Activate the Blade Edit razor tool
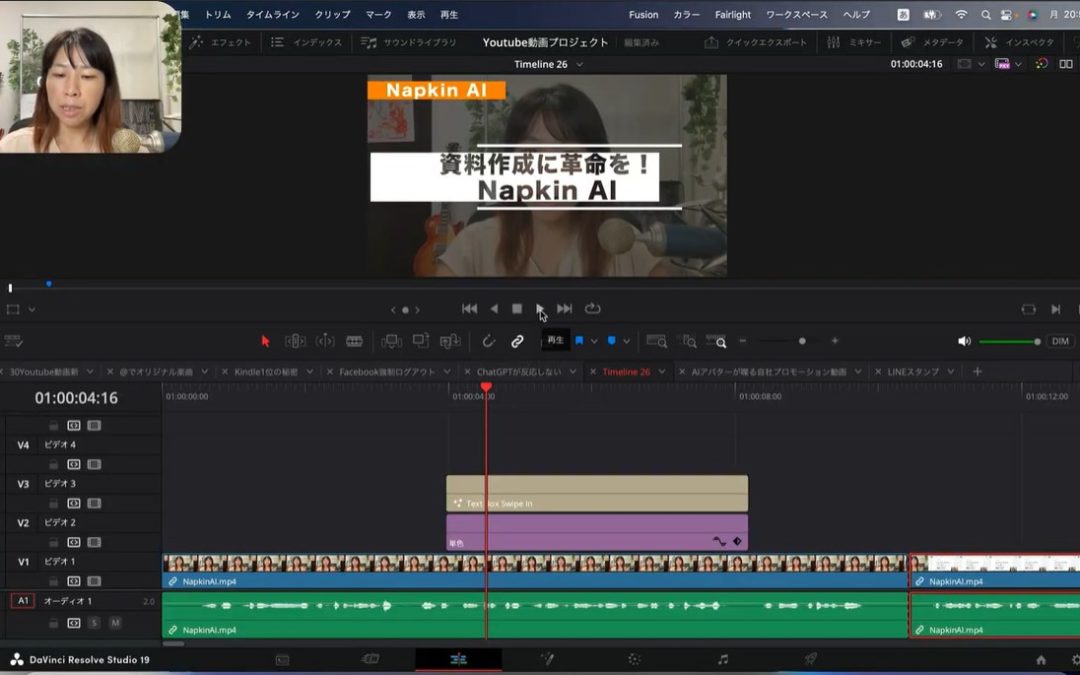Image resolution: width=1080 pixels, height=675 pixels. [354, 341]
